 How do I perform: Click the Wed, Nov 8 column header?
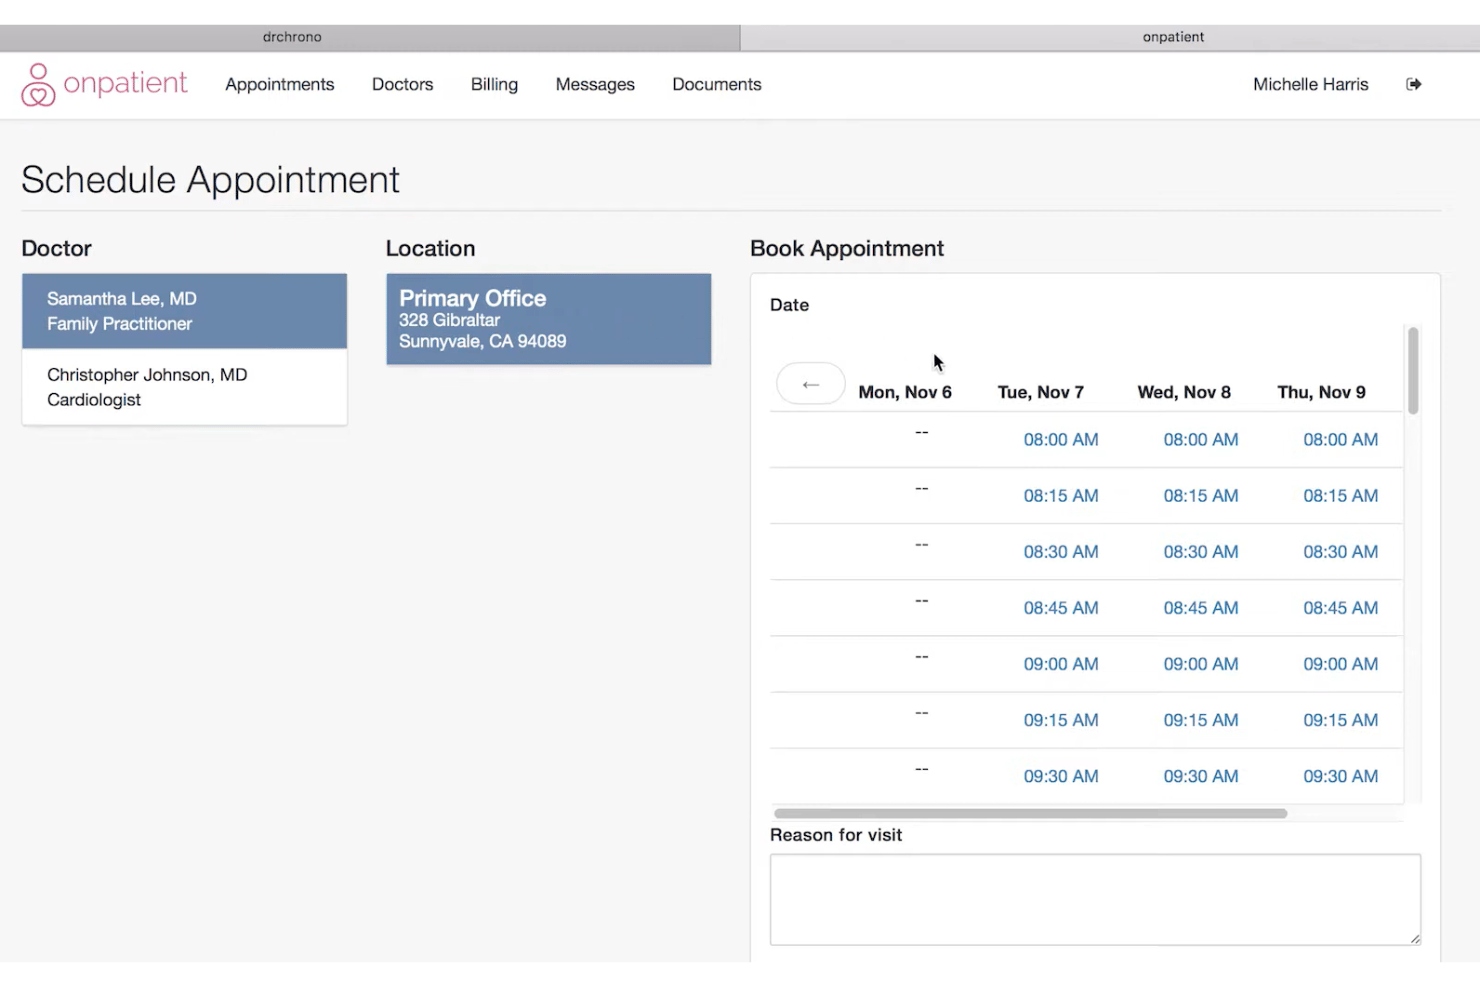pyautogui.click(x=1184, y=393)
